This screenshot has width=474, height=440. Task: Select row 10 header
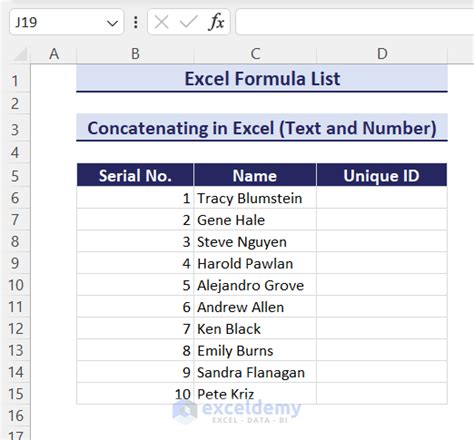tap(15, 285)
